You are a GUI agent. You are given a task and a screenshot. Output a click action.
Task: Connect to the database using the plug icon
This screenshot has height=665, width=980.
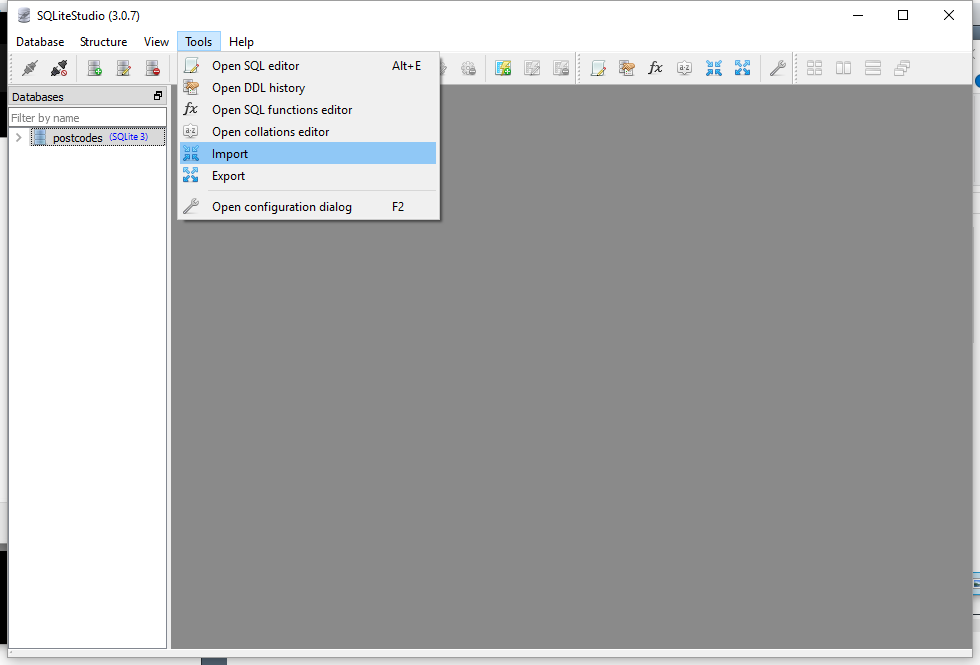coord(28,68)
